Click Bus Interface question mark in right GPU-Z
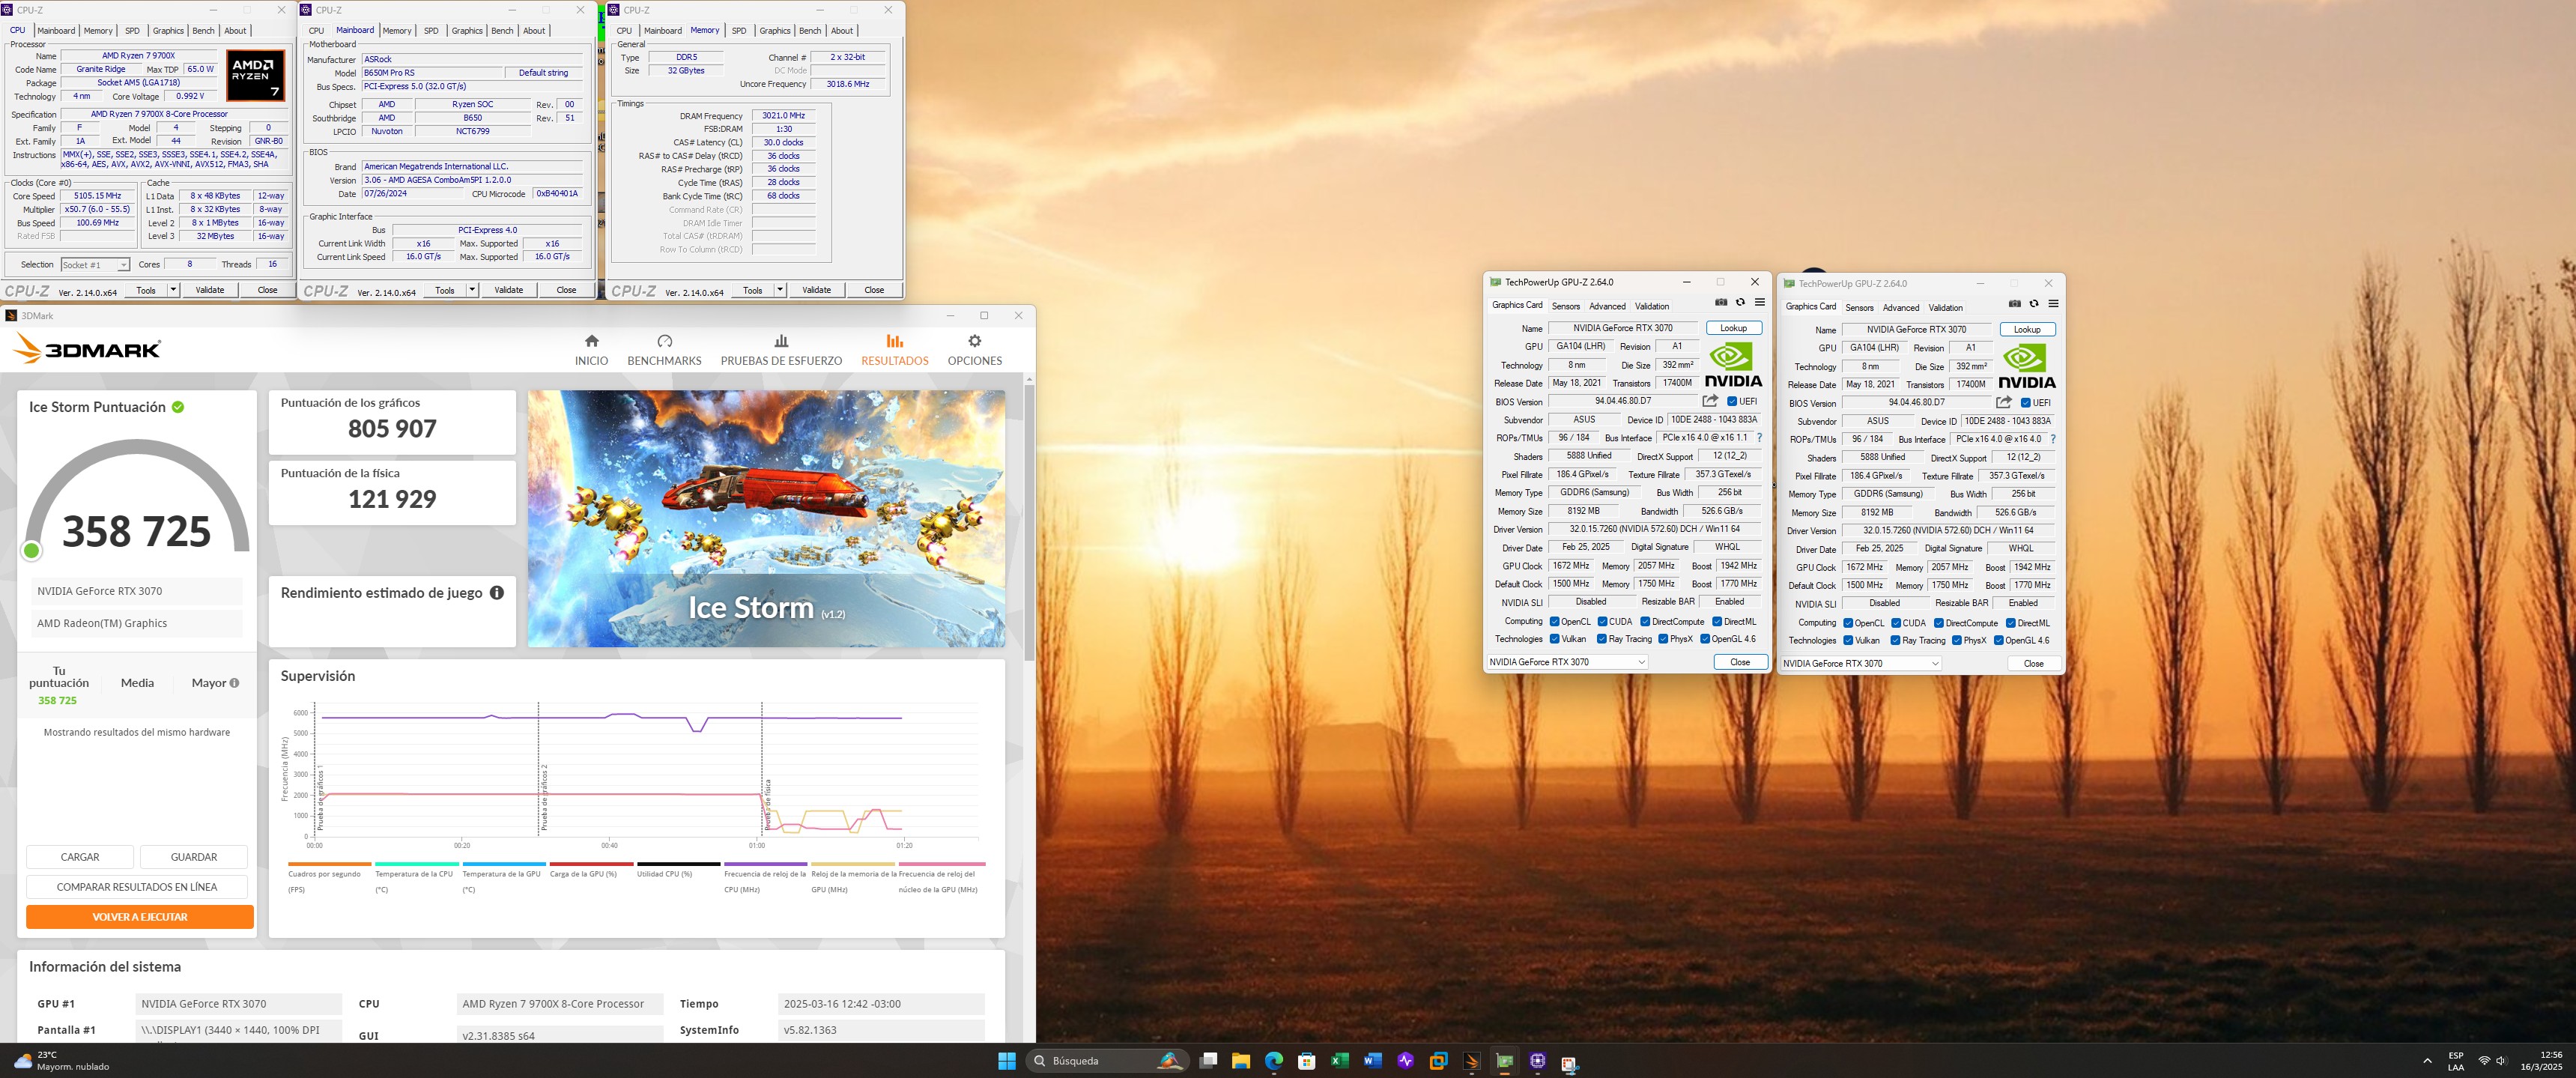This screenshot has width=2576, height=1078. click(2053, 439)
